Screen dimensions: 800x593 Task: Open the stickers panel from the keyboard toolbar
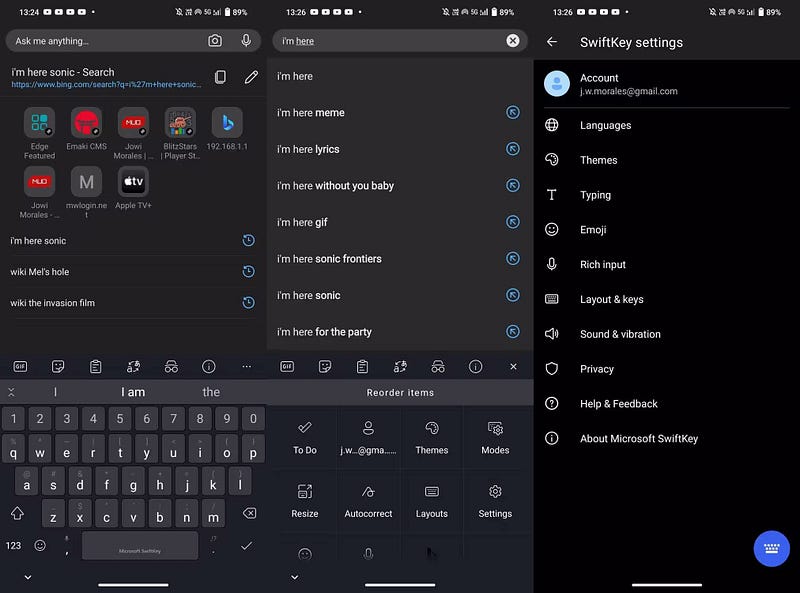(x=58, y=366)
